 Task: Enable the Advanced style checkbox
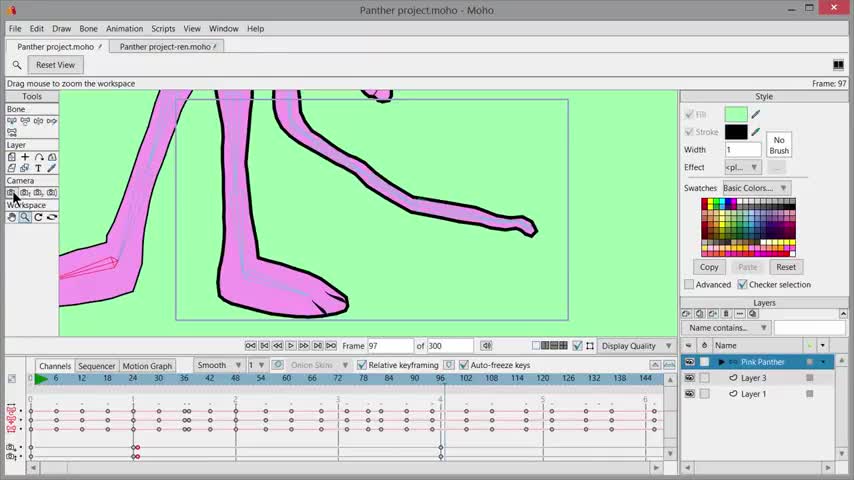click(x=689, y=284)
